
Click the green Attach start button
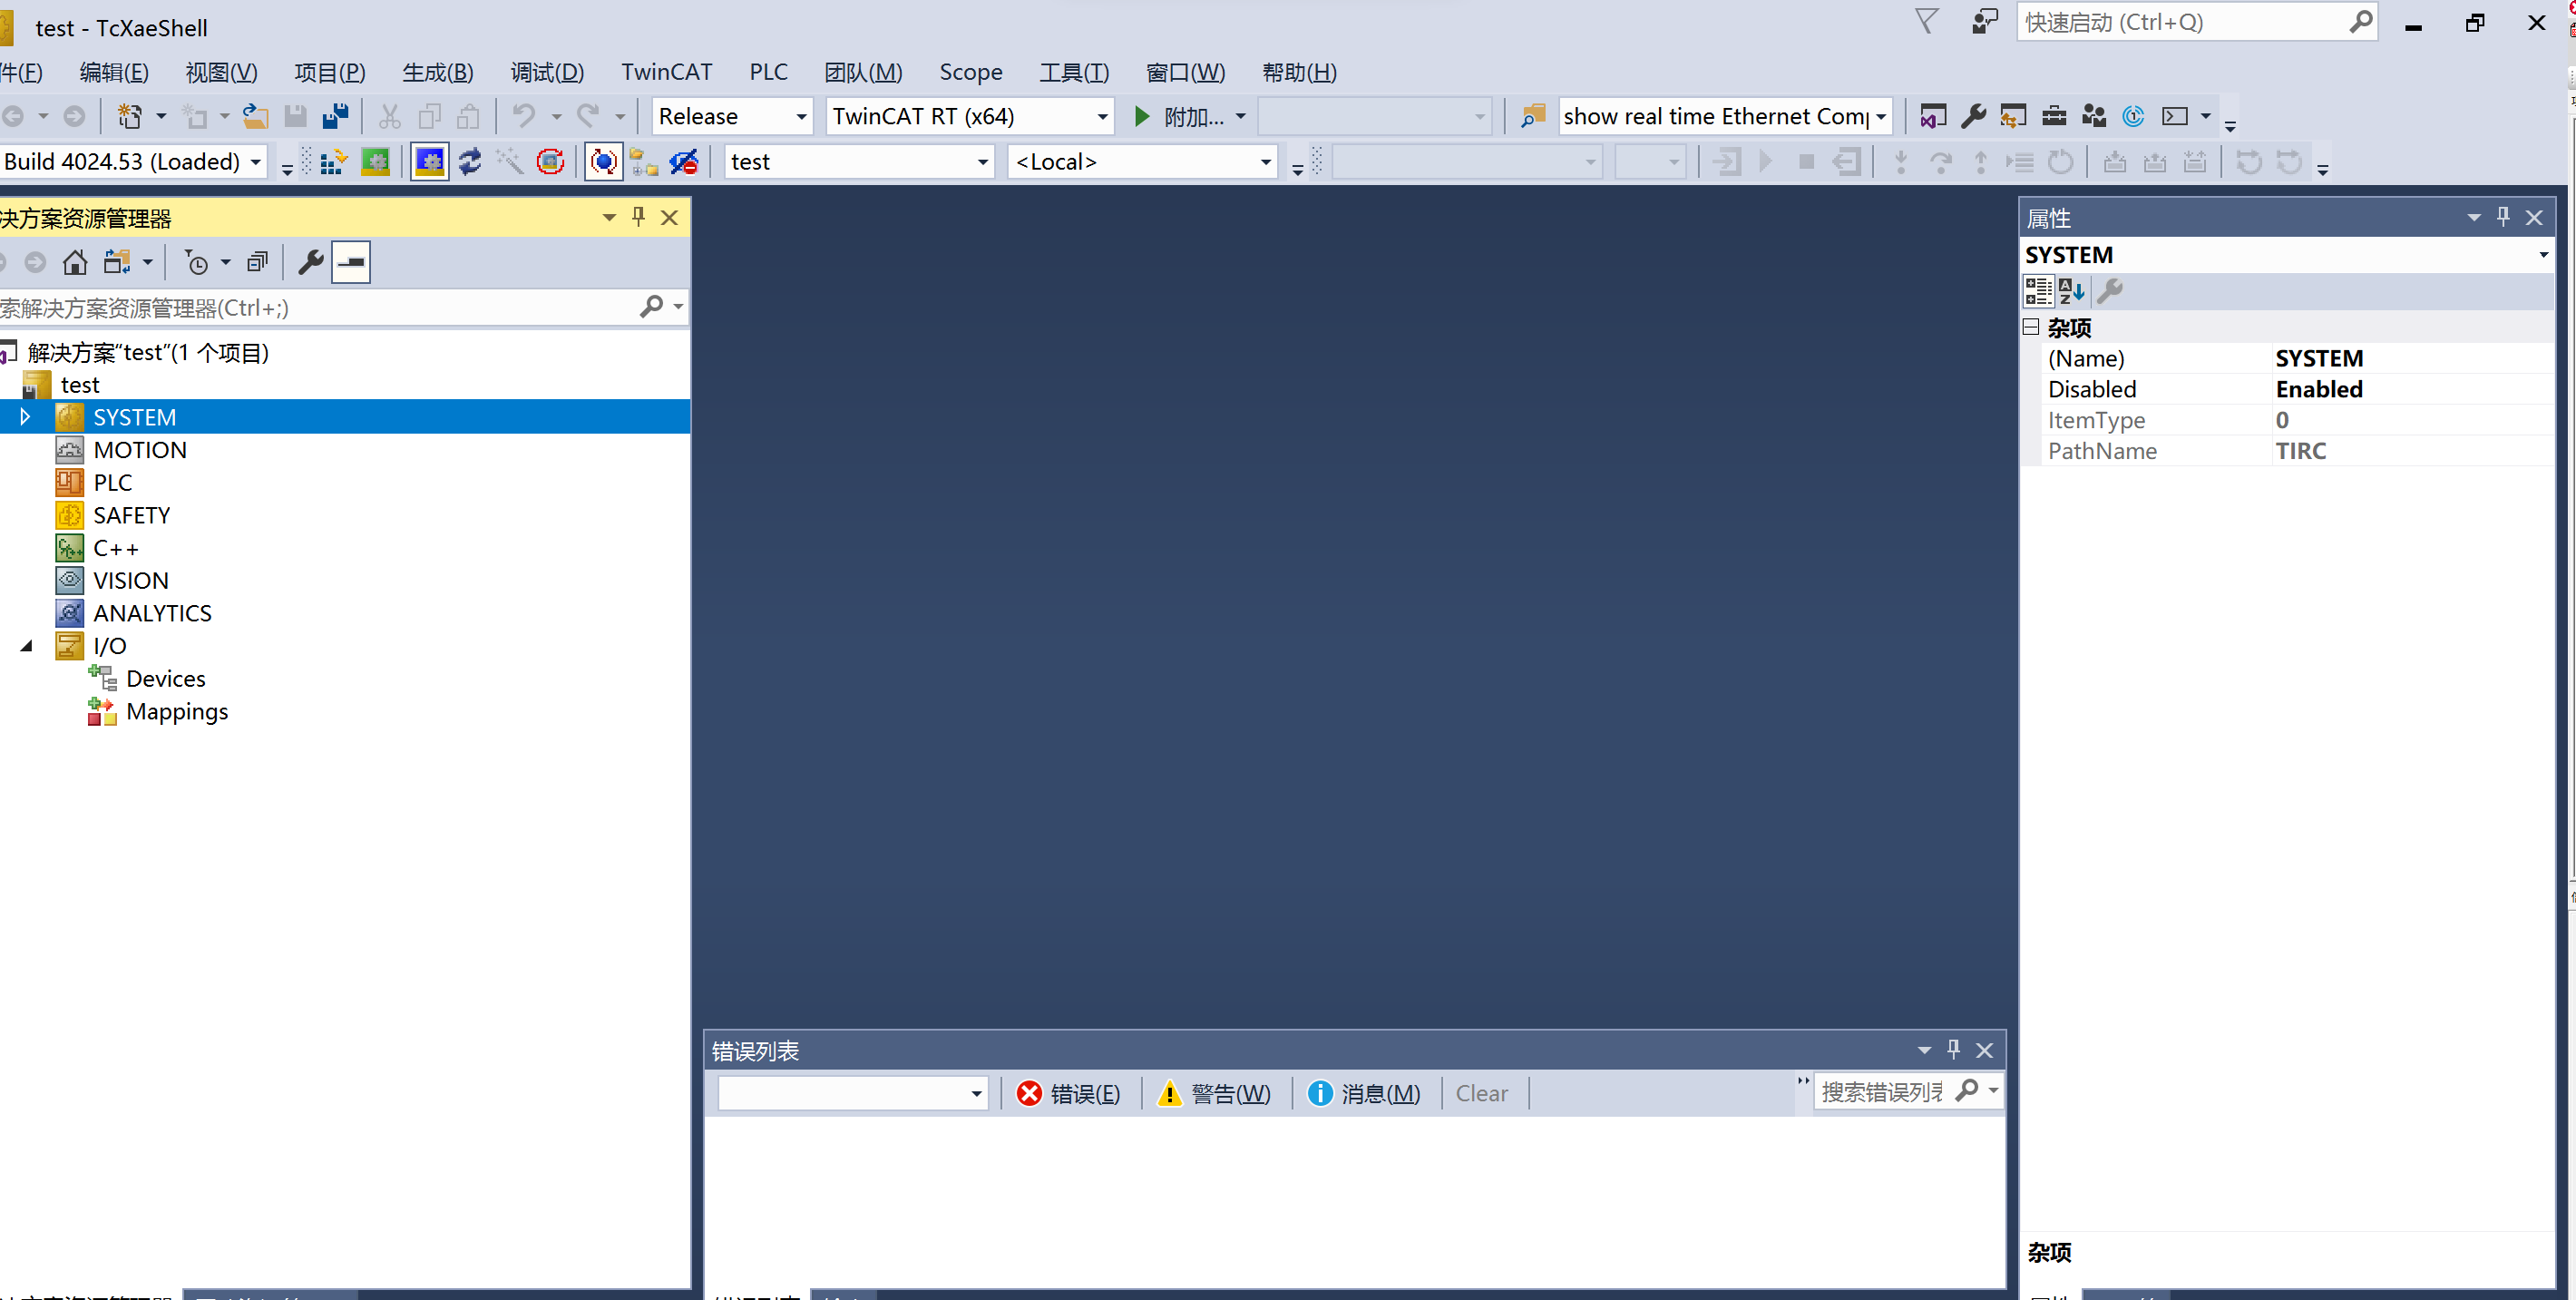tap(1142, 116)
